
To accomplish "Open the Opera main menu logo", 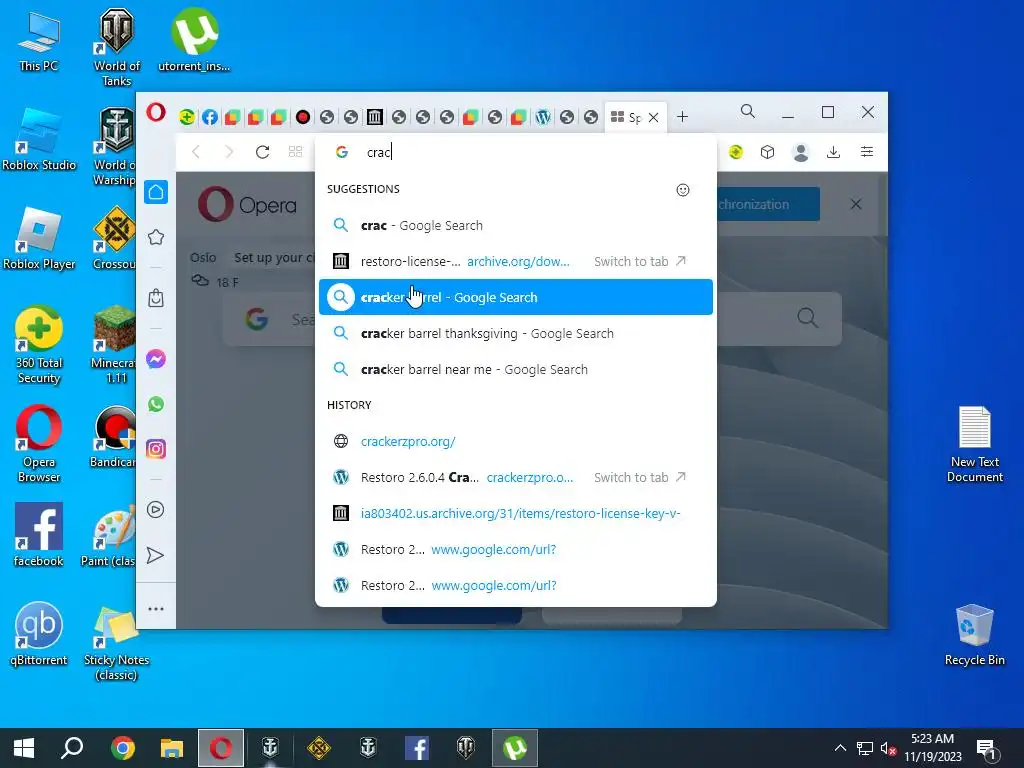I will [155, 112].
